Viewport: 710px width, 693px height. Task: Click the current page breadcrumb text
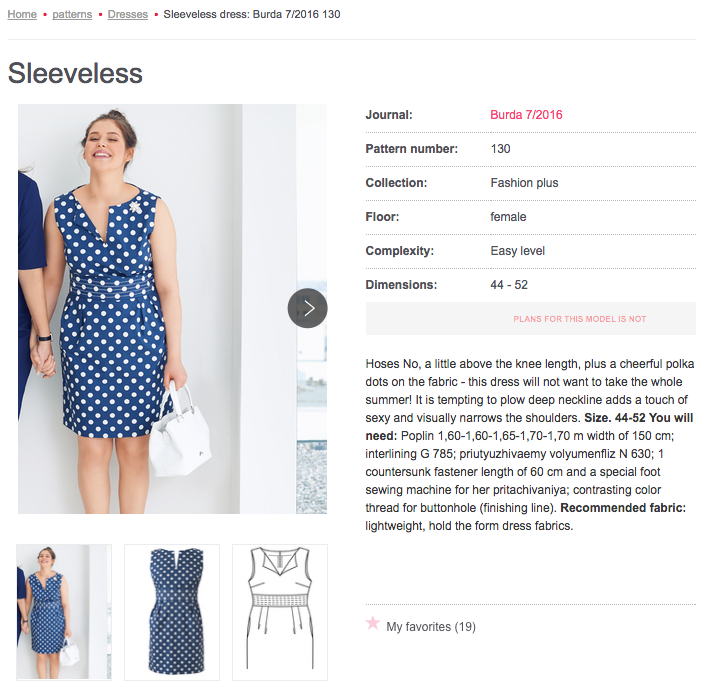[x=244, y=15]
